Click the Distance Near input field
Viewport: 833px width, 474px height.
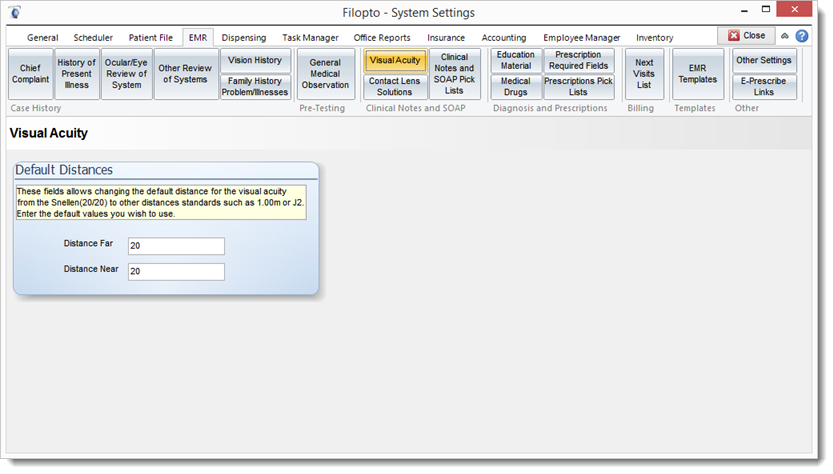pyautogui.click(x=176, y=272)
